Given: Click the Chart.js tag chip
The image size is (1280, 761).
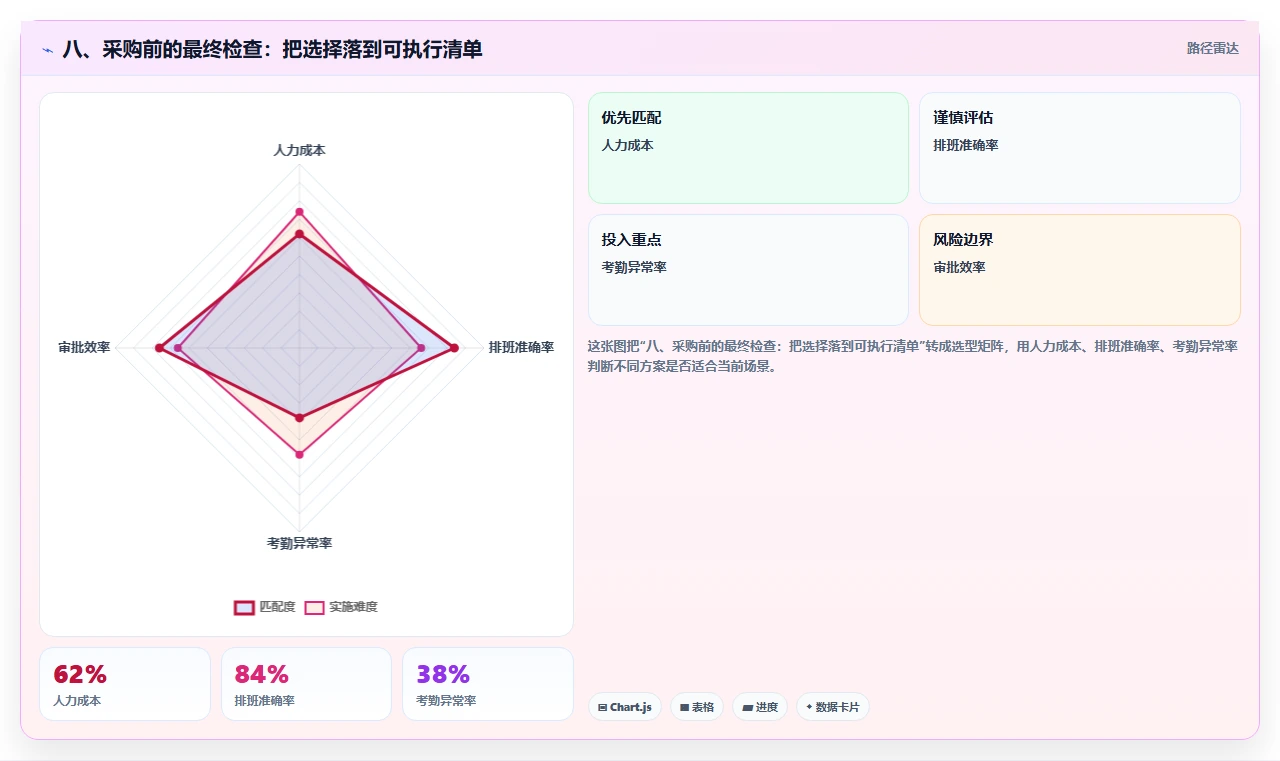Looking at the screenshot, I should pyautogui.click(x=625, y=707).
